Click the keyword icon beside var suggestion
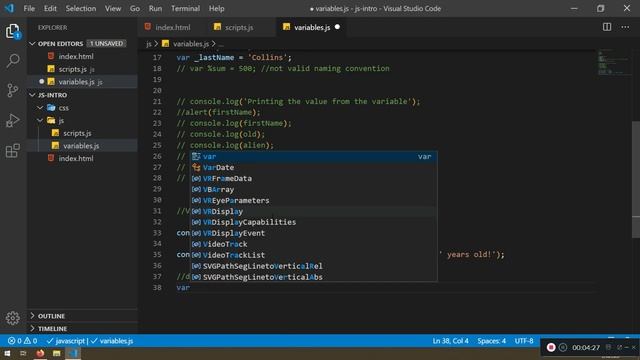 (x=196, y=156)
